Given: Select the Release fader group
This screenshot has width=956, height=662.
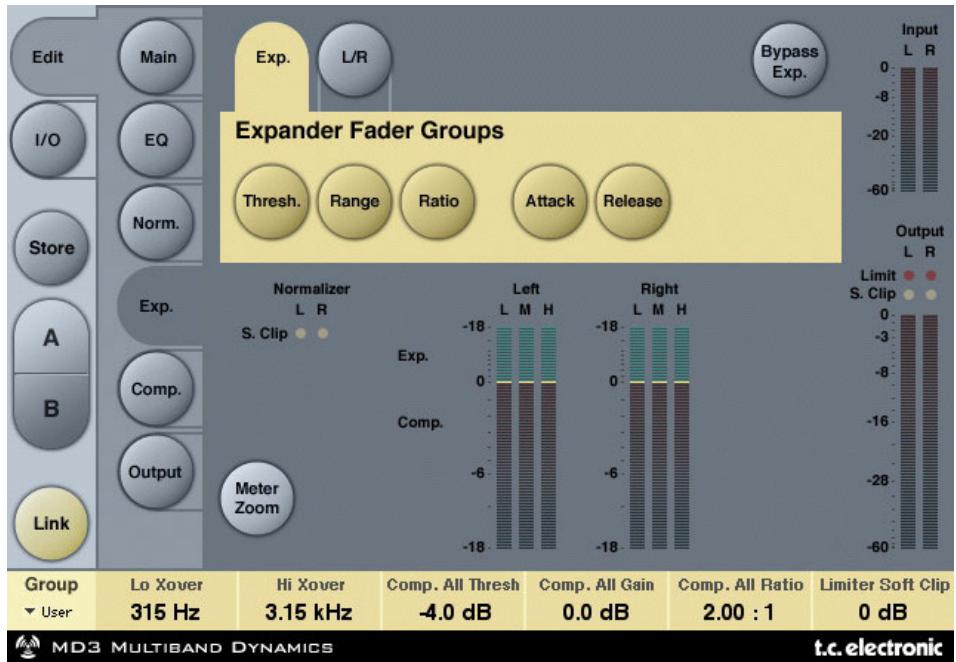Looking at the screenshot, I should pyautogui.click(x=632, y=201).
